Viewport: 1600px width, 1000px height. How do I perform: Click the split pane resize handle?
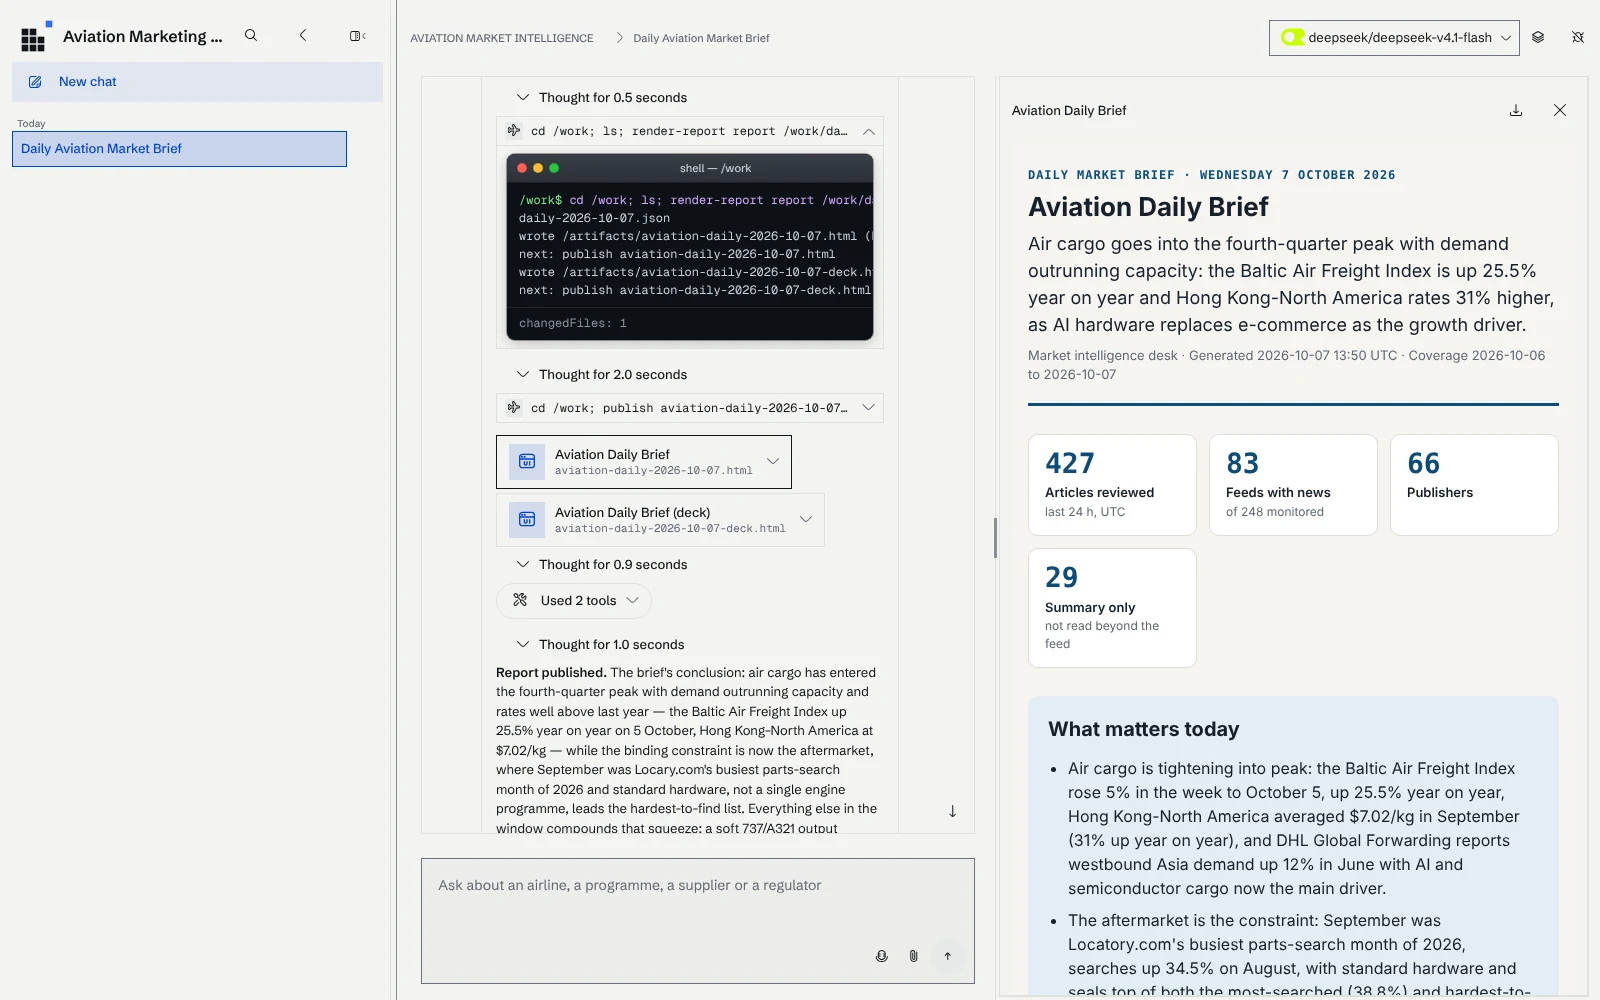[x=995, y=538]
